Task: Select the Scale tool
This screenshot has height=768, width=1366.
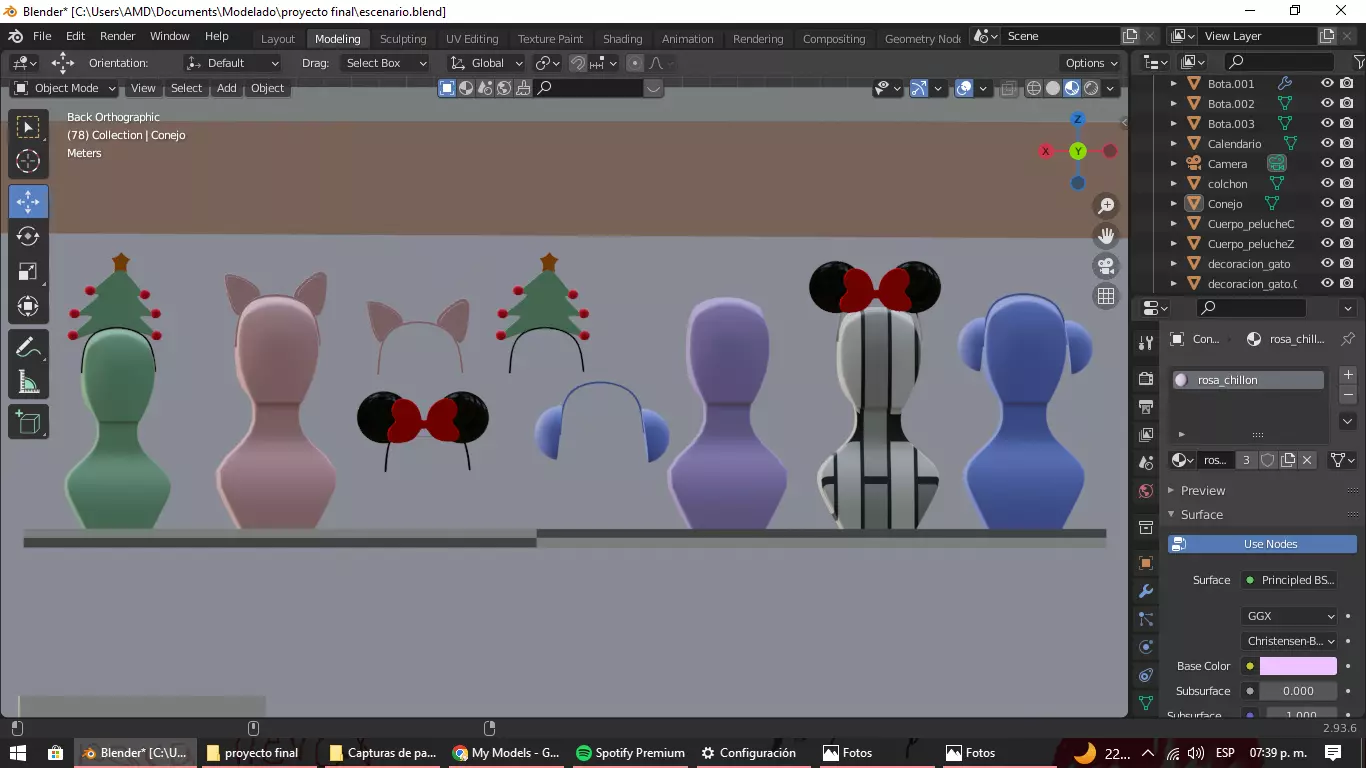Action: coord(28,271)
